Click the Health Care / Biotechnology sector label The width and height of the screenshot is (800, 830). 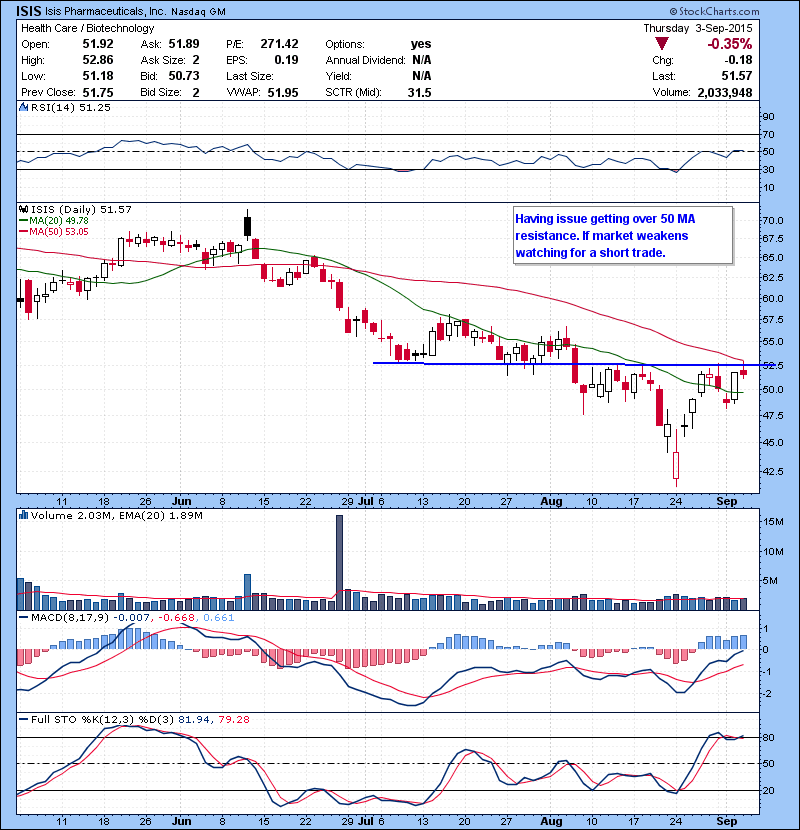pos(87,28)
